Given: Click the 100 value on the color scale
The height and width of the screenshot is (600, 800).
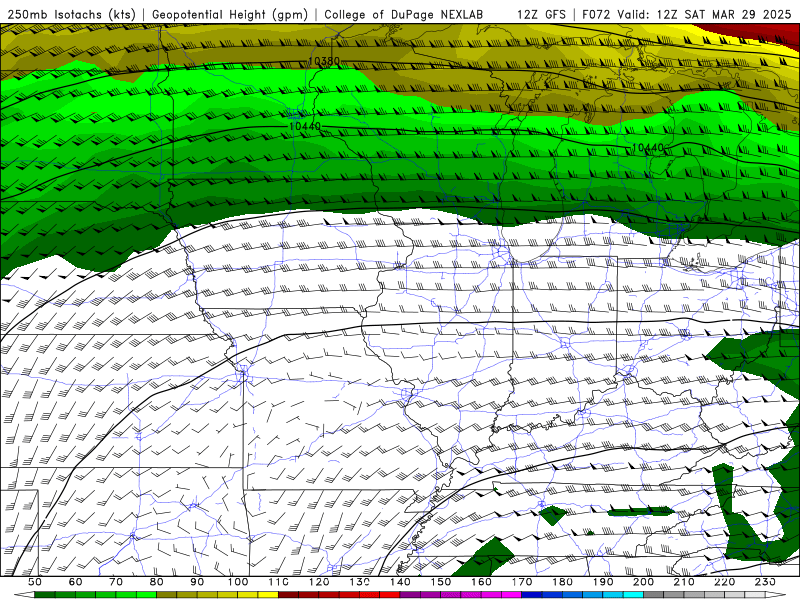Looking at the screenshot, I should point(238,582).
